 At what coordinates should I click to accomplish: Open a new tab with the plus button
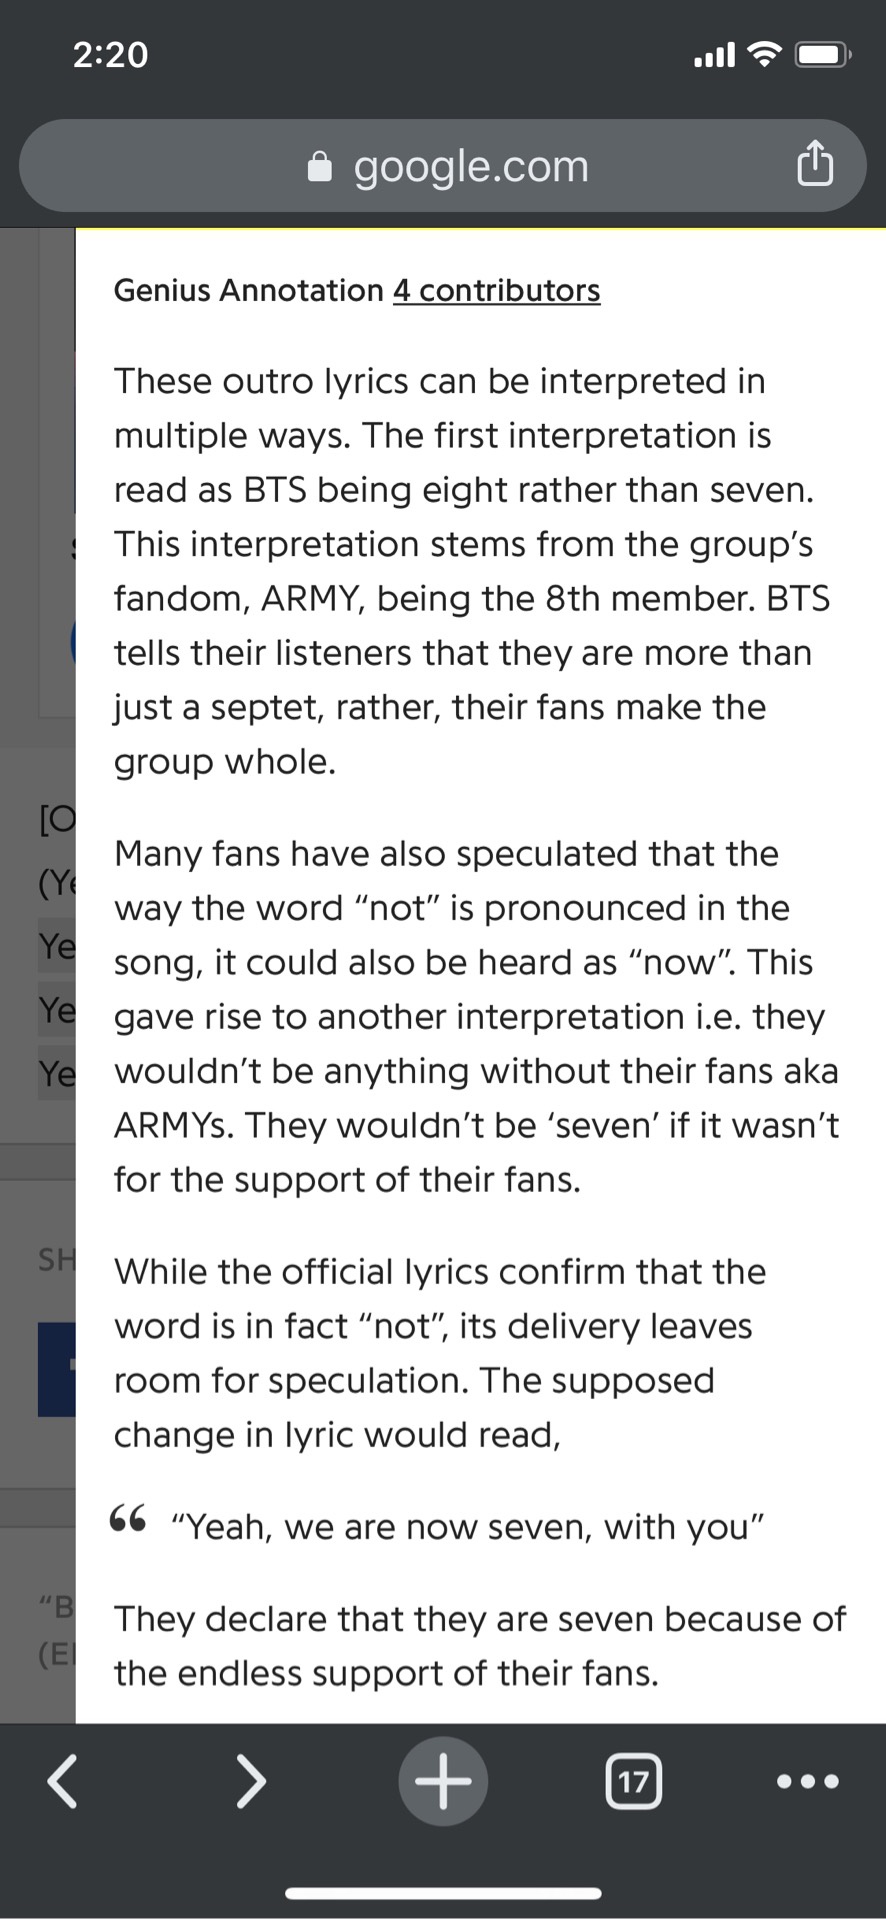[443, 1781]
